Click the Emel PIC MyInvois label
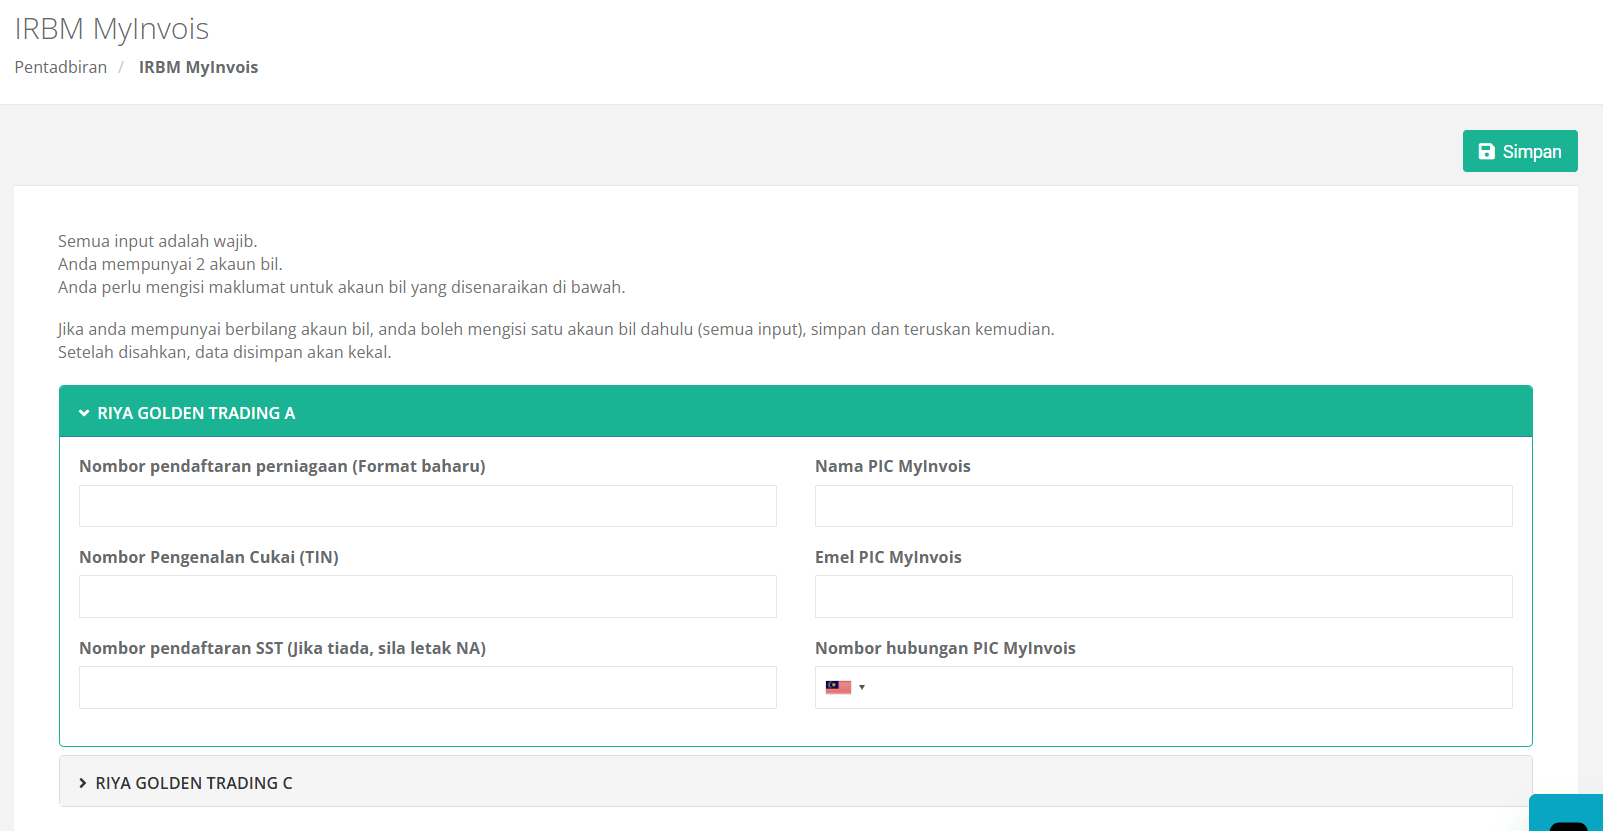The width and height of the screenshot is (1603, 831). click(x=888, y=557)
